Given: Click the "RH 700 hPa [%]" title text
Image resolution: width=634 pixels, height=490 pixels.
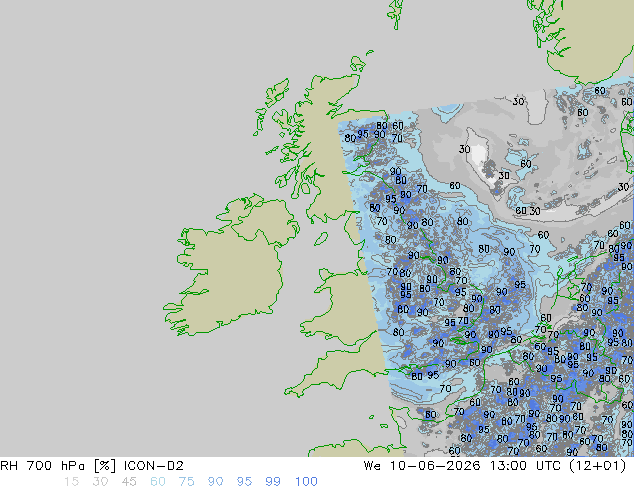Looking at the screenshot, I should click(x=58, y=466).
